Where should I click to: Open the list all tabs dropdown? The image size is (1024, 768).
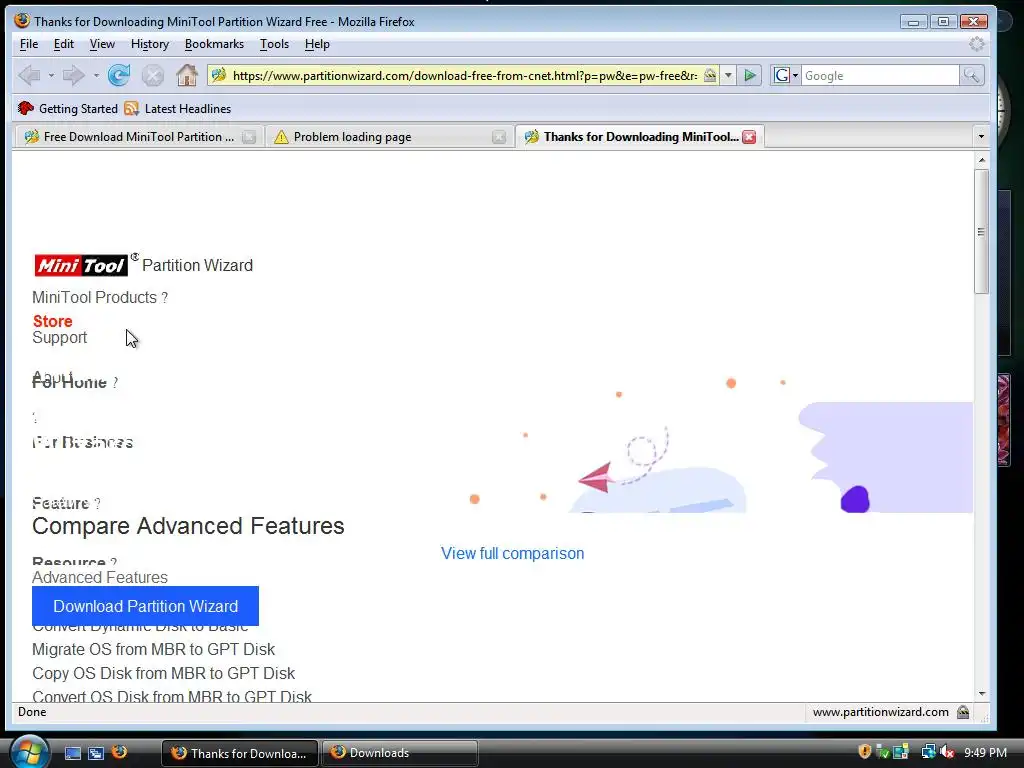pyautogui.click(x=981, y=136)
